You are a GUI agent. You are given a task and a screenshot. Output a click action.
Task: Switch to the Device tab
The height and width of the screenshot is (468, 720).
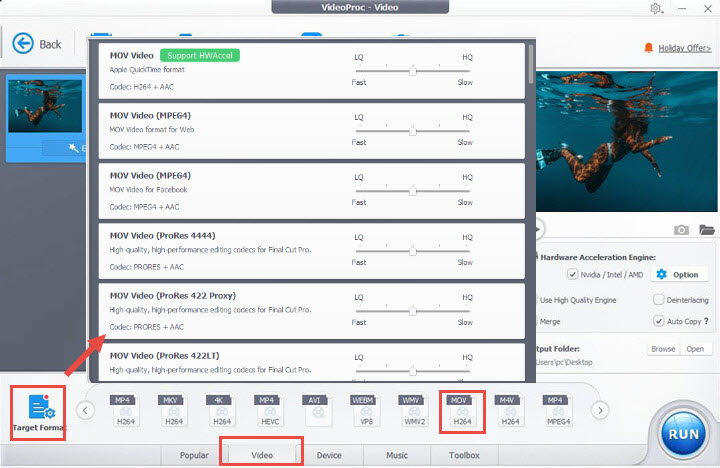329,455
